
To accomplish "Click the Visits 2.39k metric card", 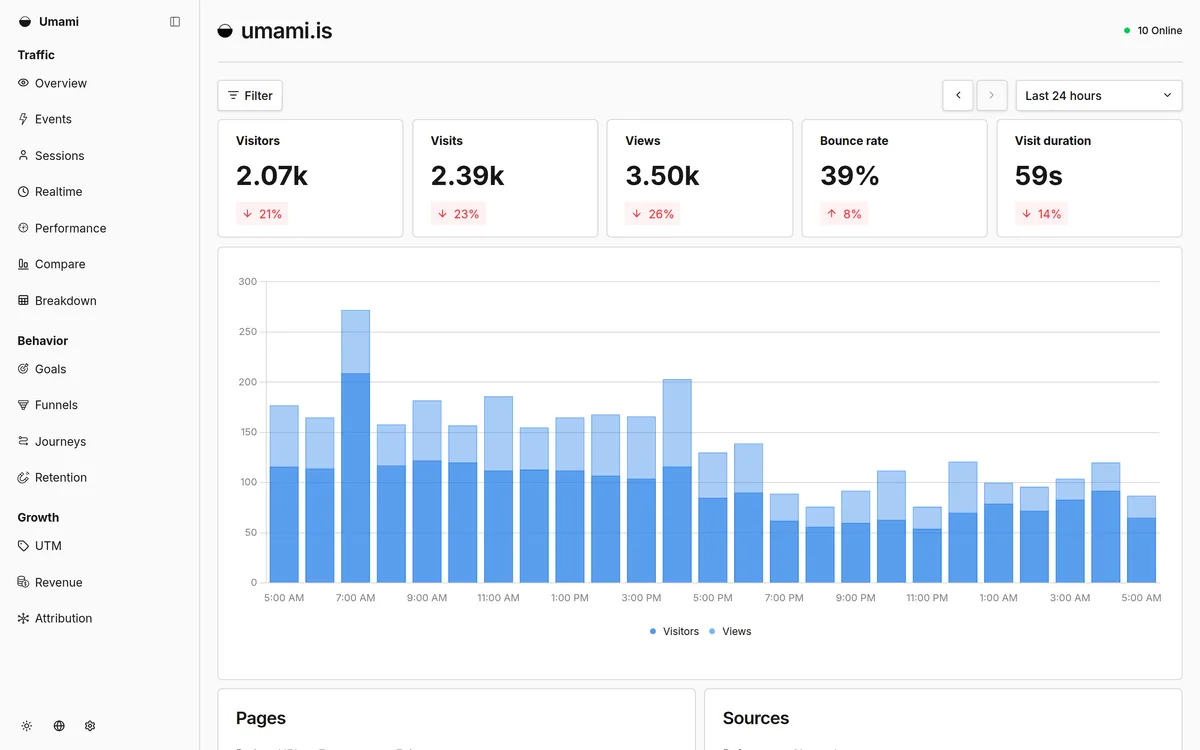I will (505, 178).
